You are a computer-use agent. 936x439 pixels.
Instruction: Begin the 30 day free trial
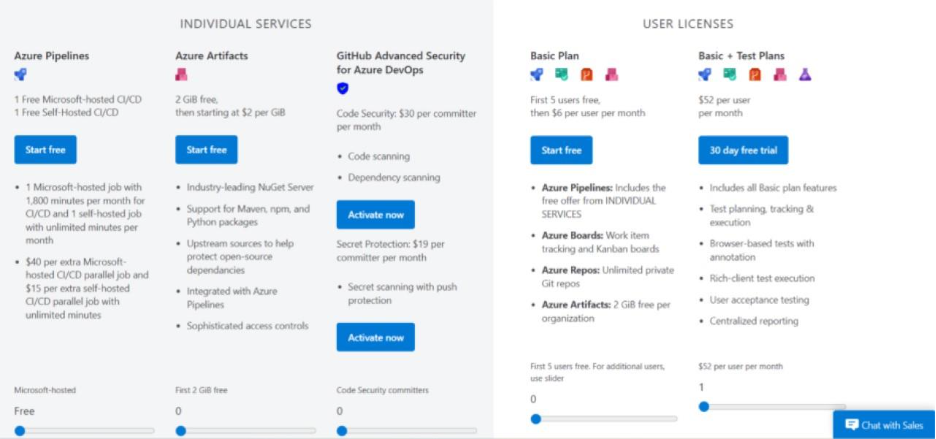pos(743,150)
